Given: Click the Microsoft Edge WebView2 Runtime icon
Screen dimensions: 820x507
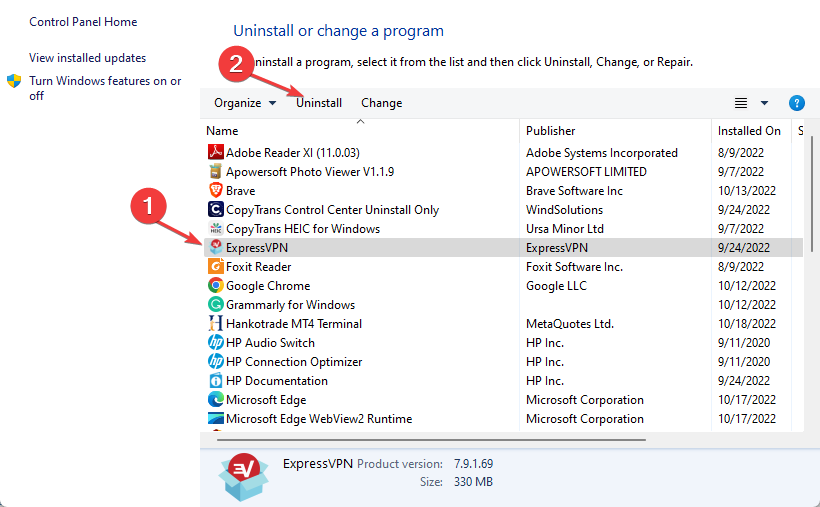Looking at the screenshot, I should coord(215,419).
